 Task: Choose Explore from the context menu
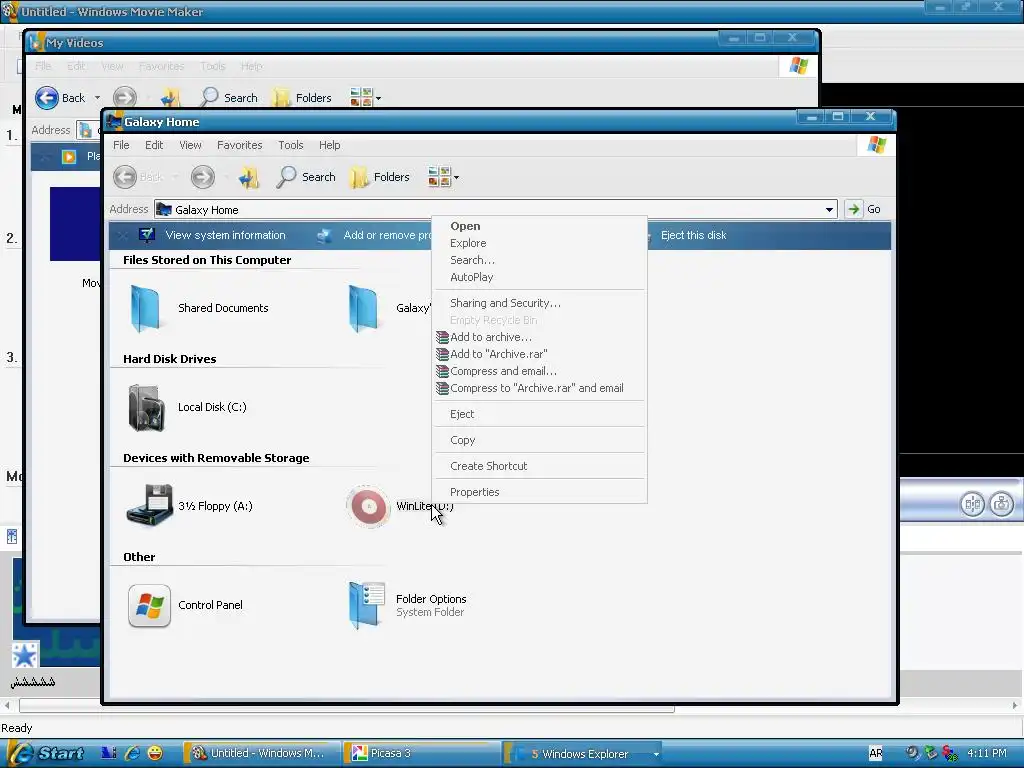coord(468,243)
